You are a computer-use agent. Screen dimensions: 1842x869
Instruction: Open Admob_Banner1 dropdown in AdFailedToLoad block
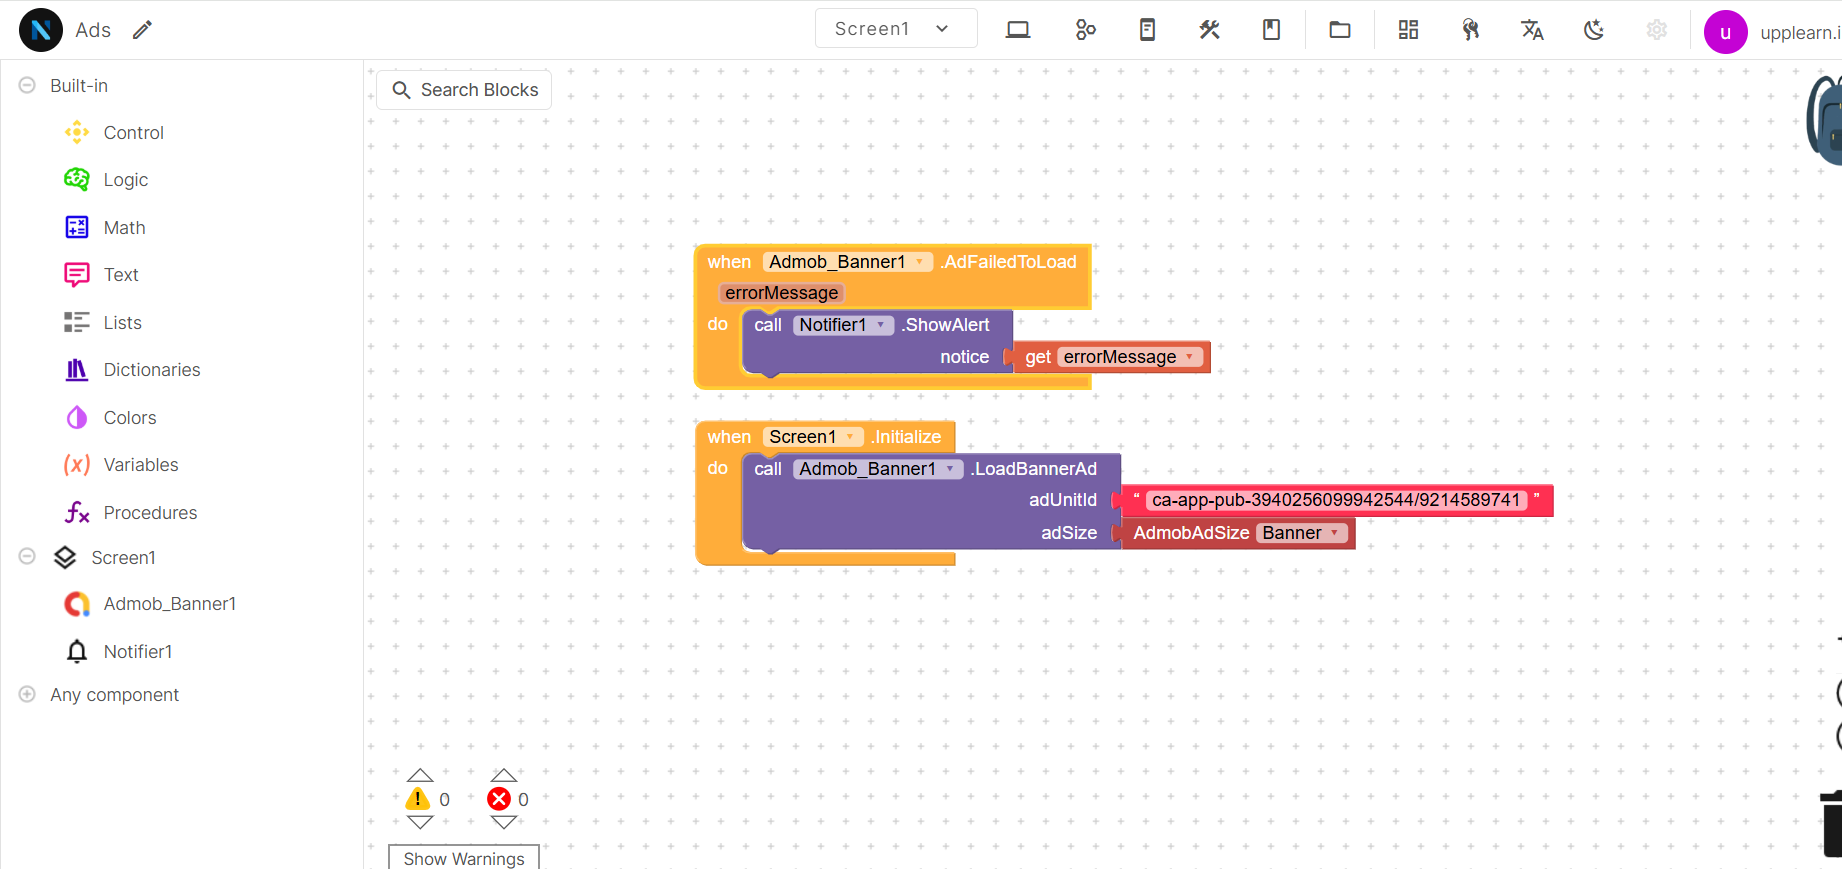848,262
